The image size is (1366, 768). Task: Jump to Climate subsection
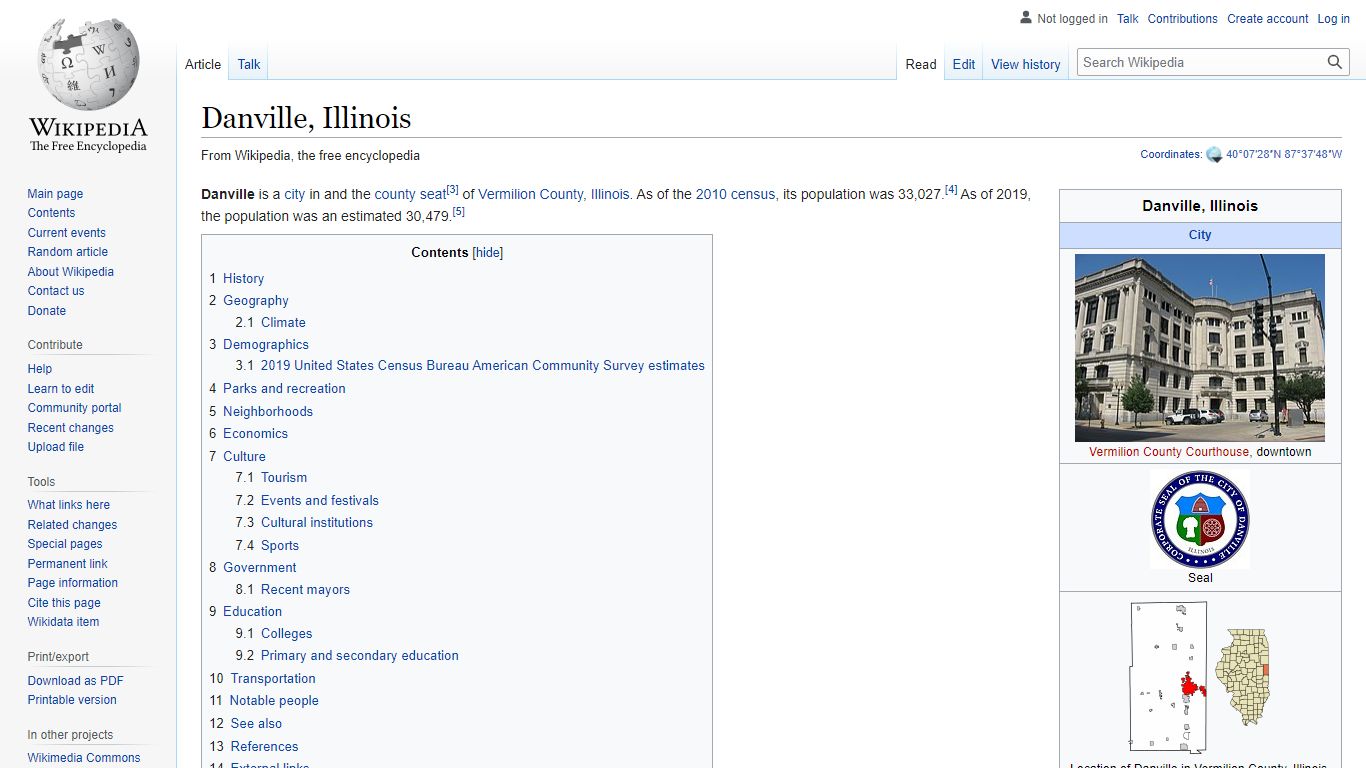283,322
